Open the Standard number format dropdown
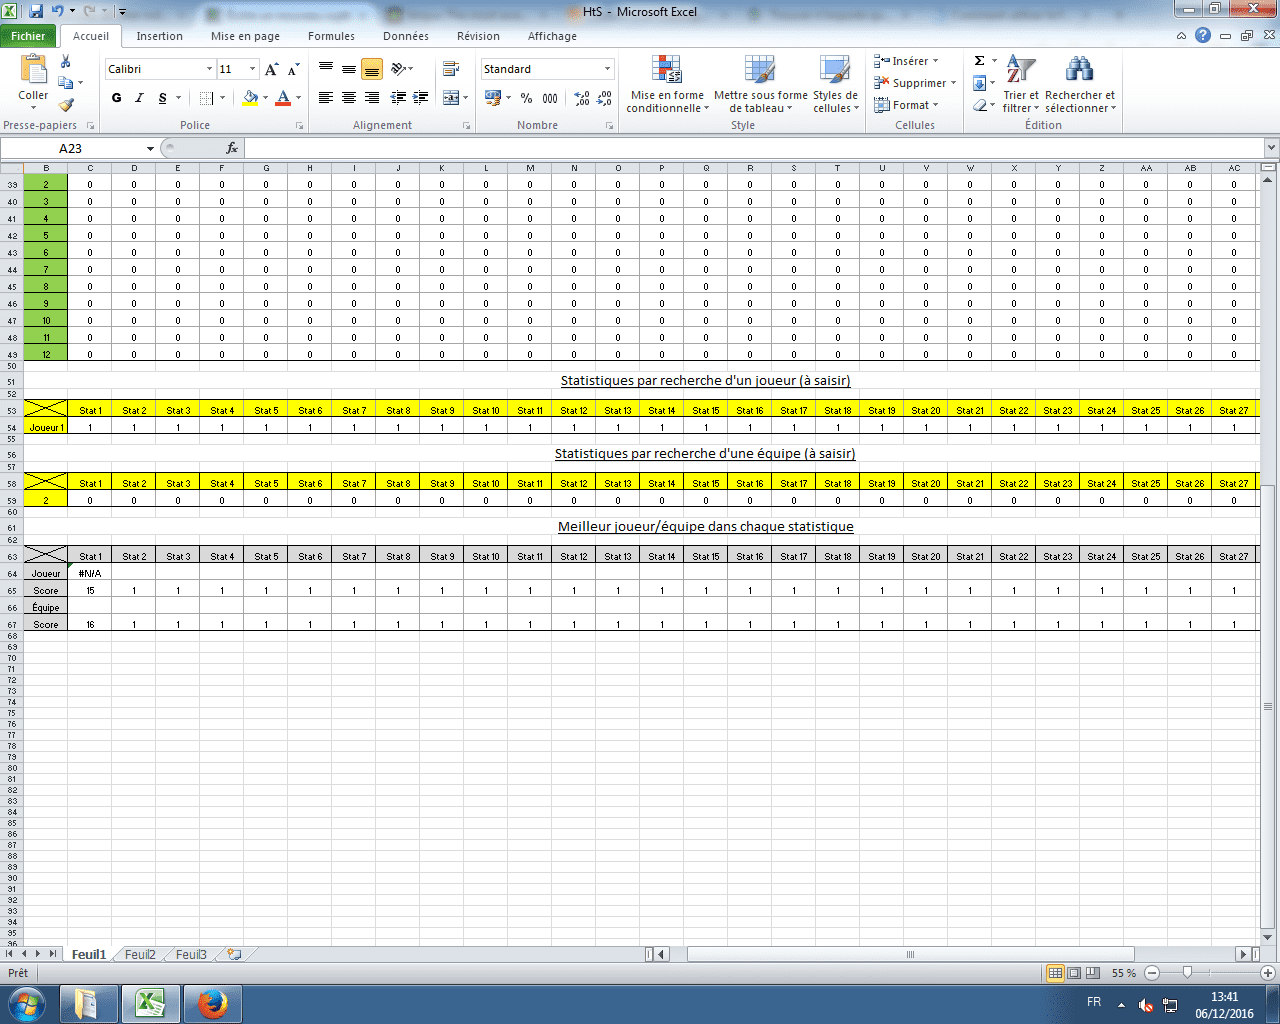This screenshot has width=1280, height=1024. tap(607, 69)
